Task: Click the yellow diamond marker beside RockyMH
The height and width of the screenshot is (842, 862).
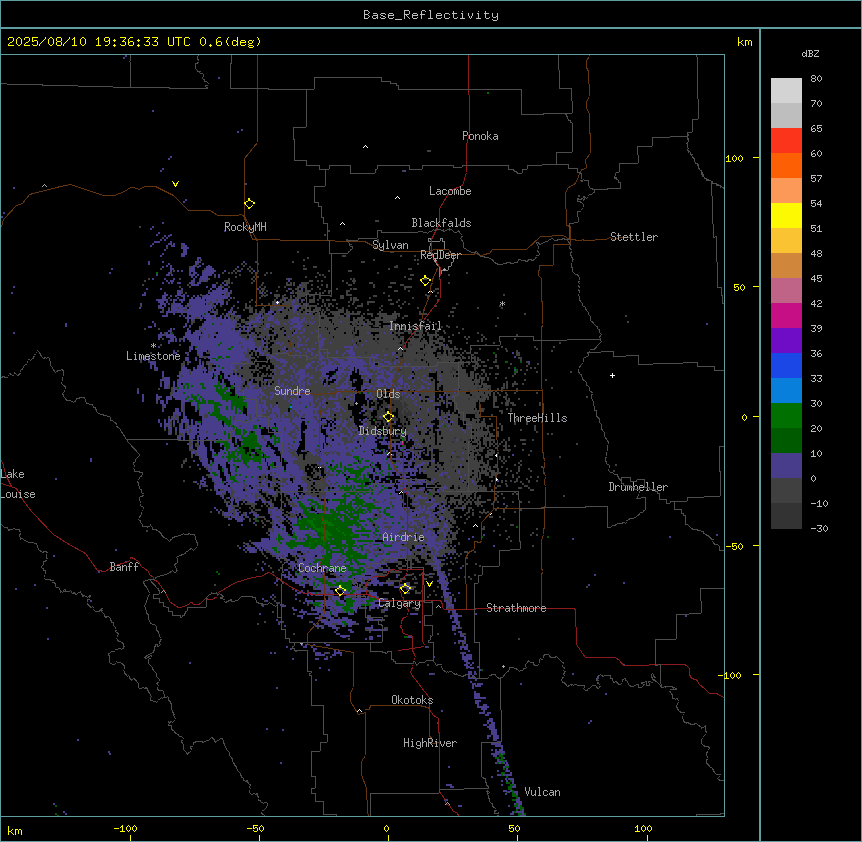Action: [249, 204]
